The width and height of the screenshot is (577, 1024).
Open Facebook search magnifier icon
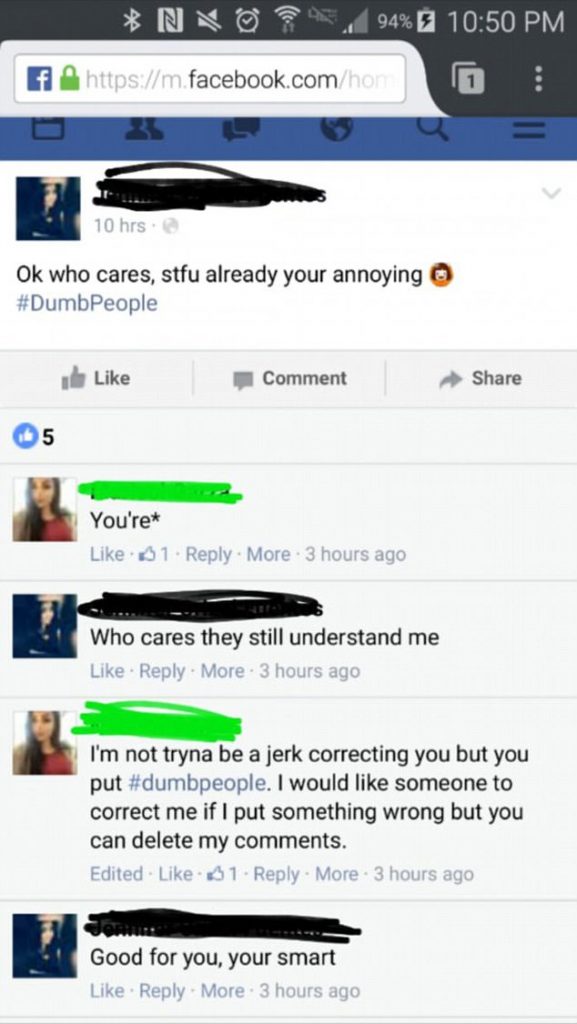point(433,128)
